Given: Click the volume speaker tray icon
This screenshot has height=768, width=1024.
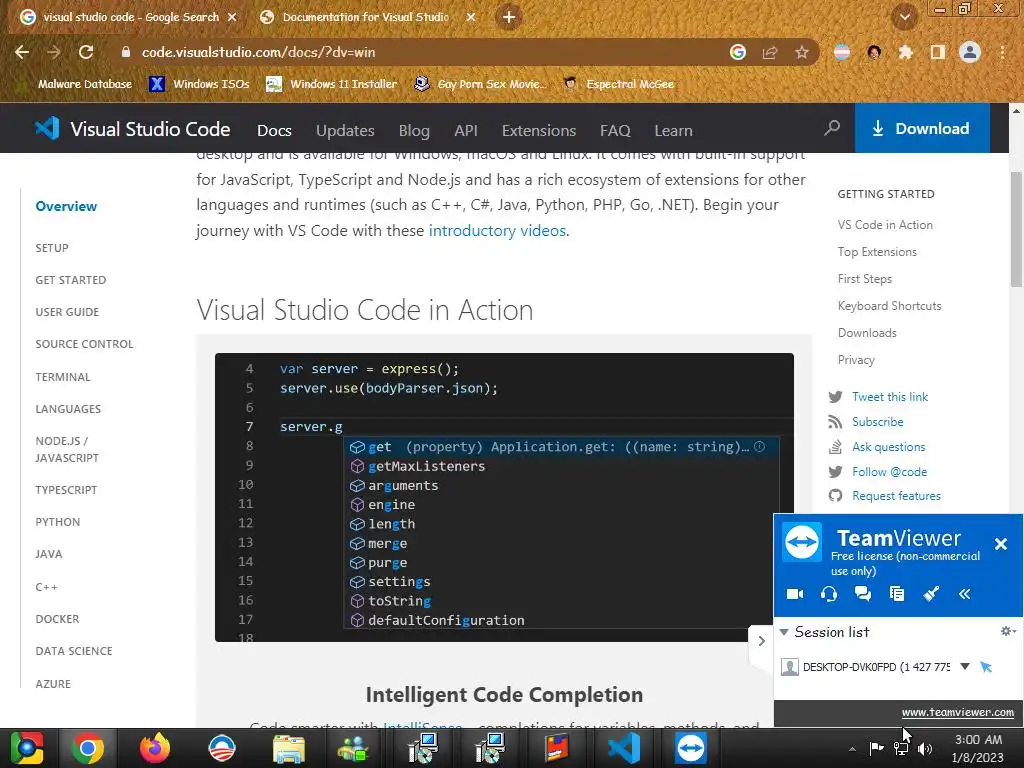Looking at the screenshot, I should [925, 749].
